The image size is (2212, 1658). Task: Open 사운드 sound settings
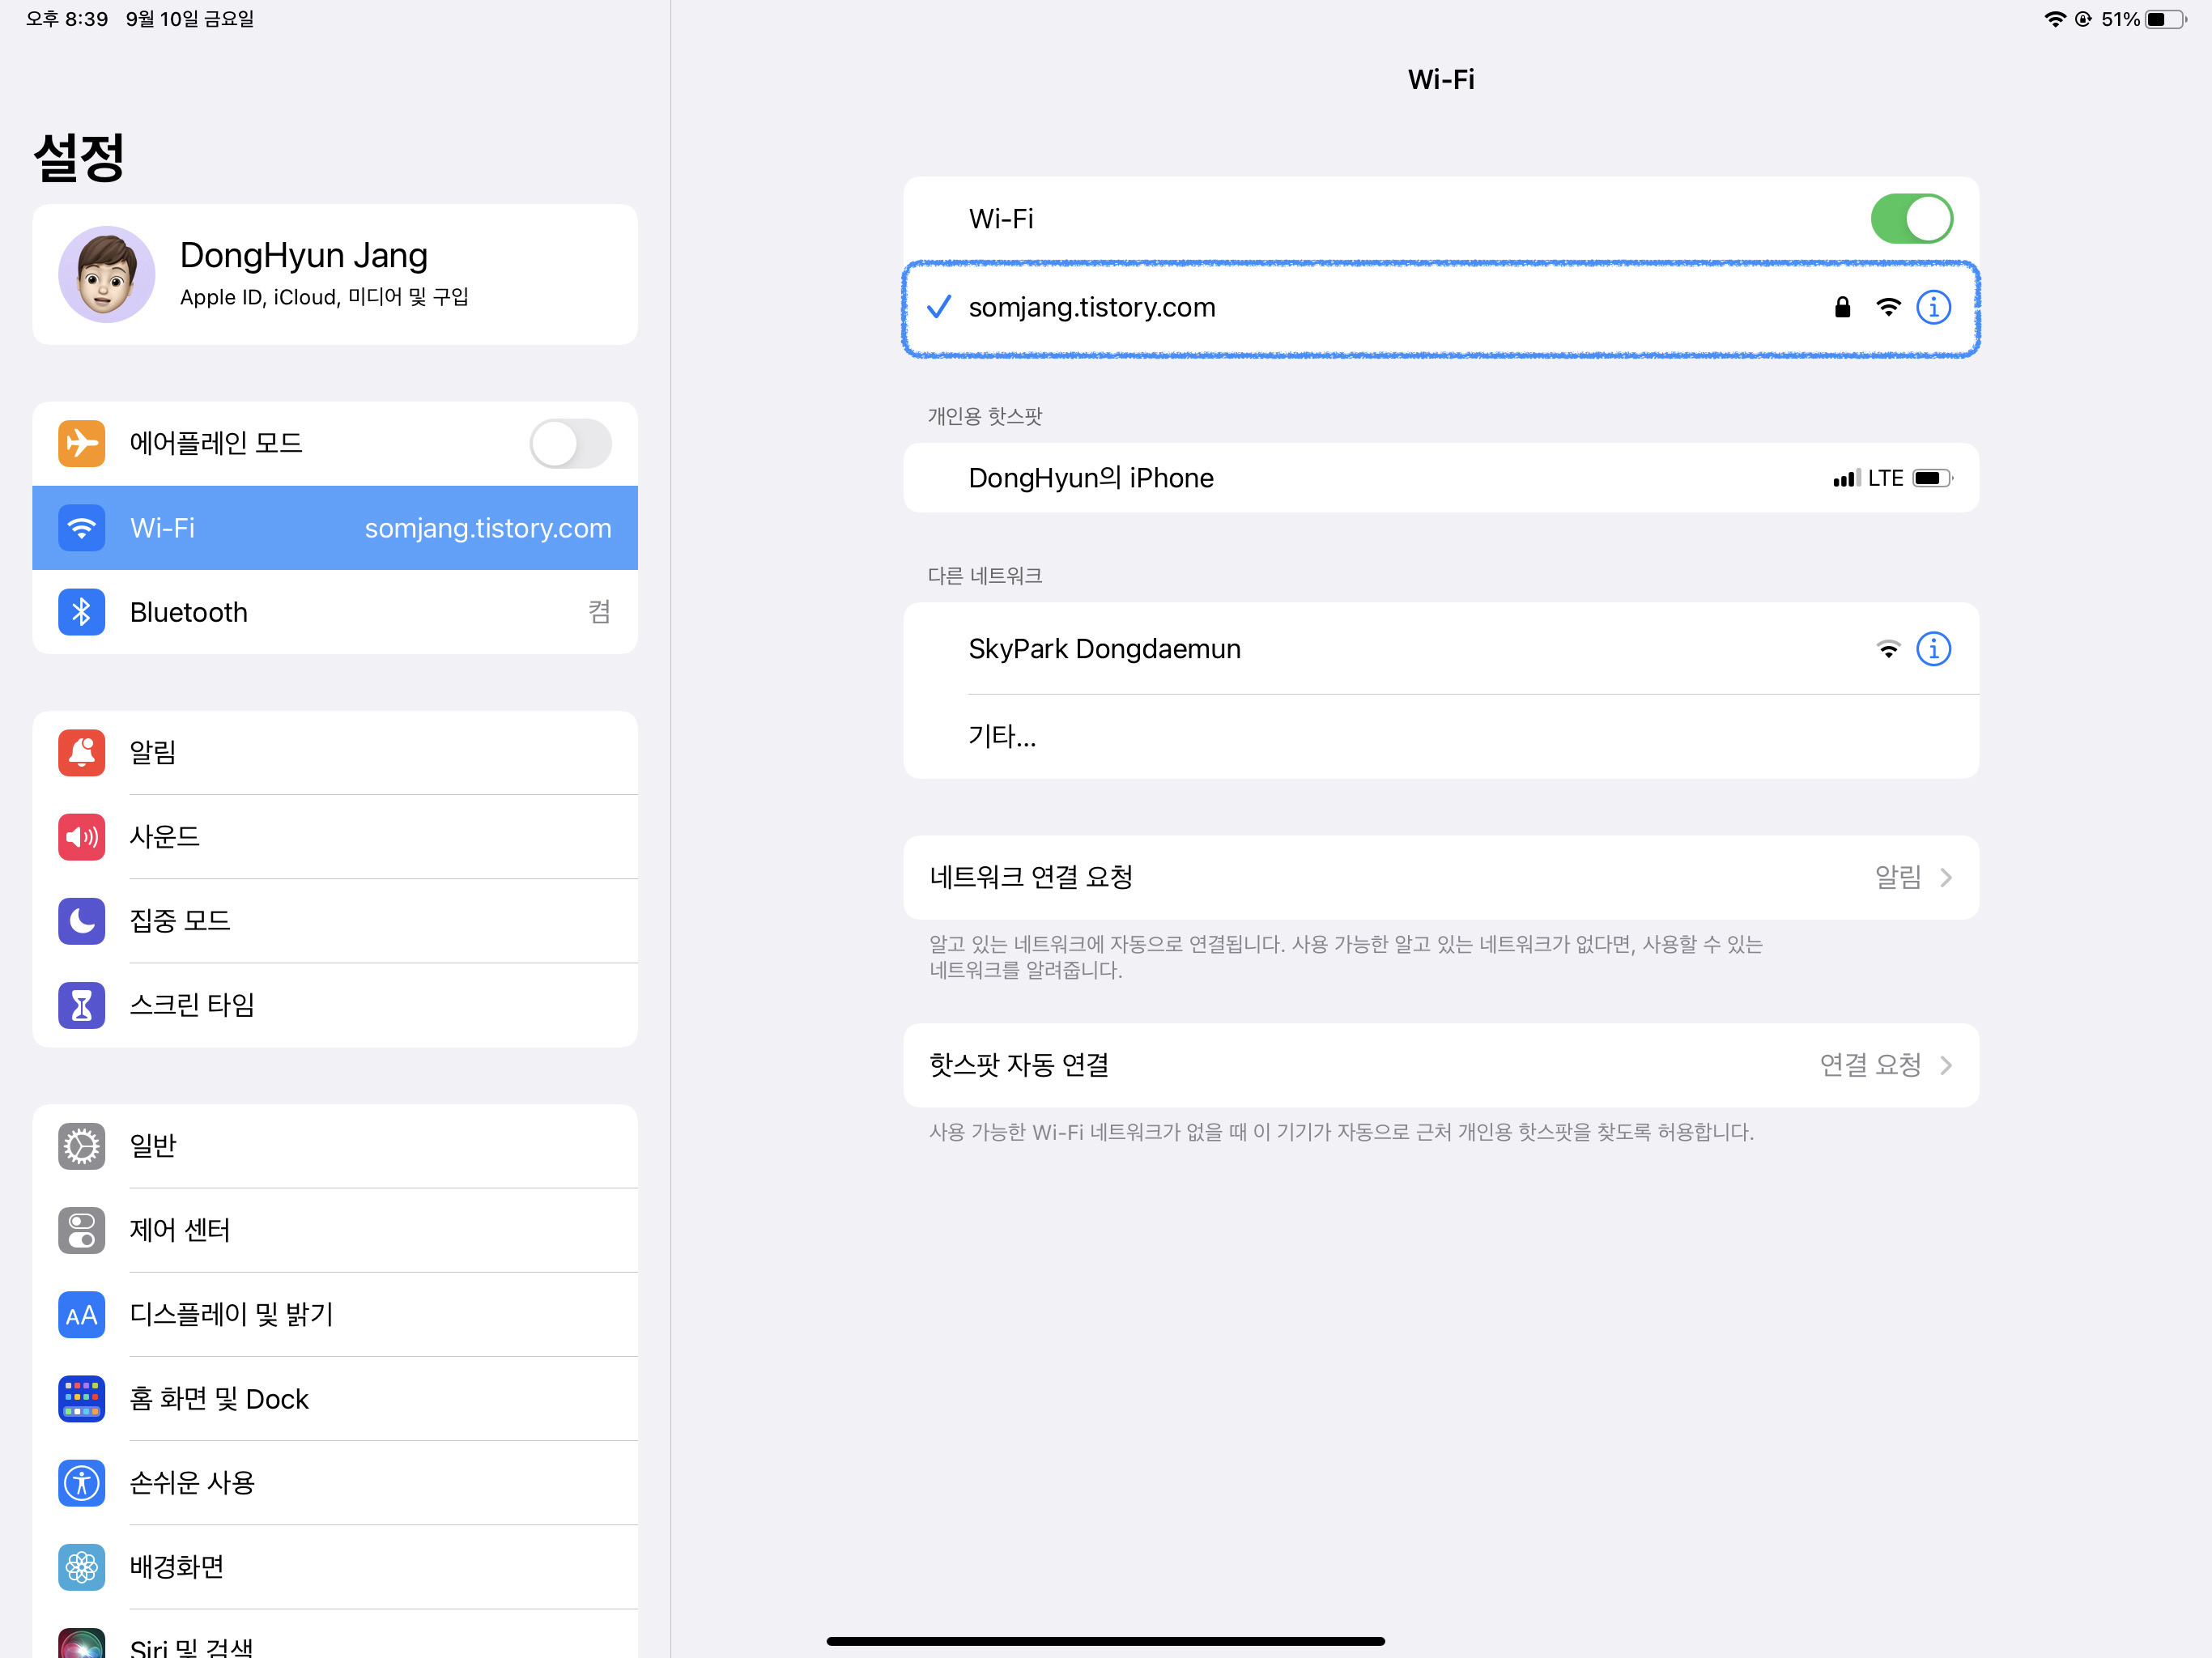tap(335, 836)
